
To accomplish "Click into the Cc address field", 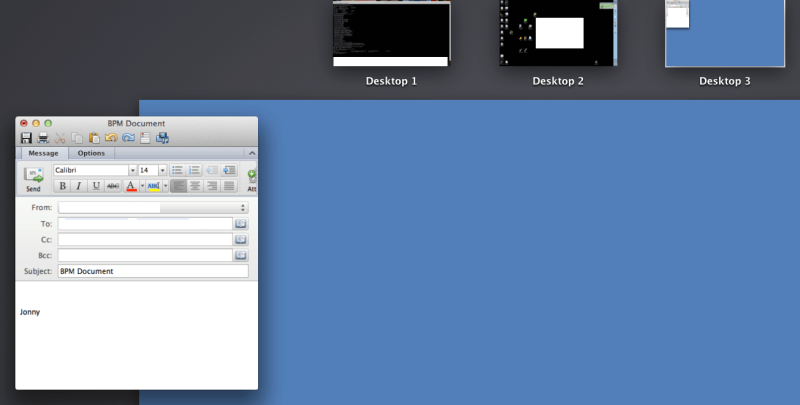I will pos(145,239).
